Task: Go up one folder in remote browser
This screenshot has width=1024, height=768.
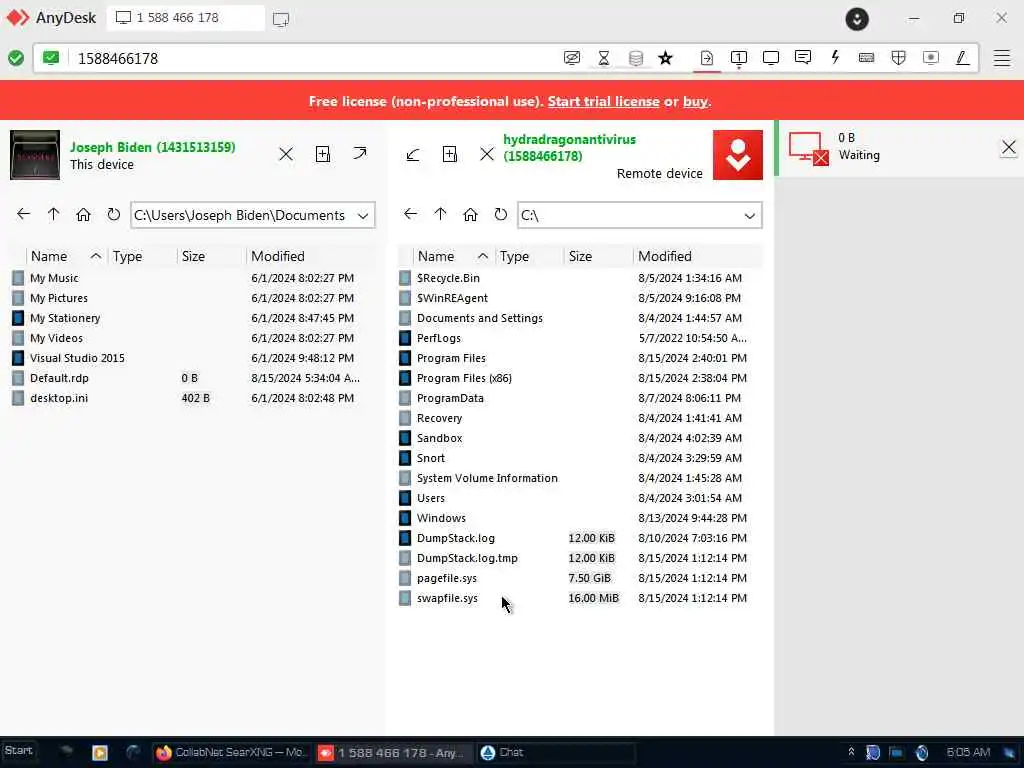Action: (x=440, y=214)
